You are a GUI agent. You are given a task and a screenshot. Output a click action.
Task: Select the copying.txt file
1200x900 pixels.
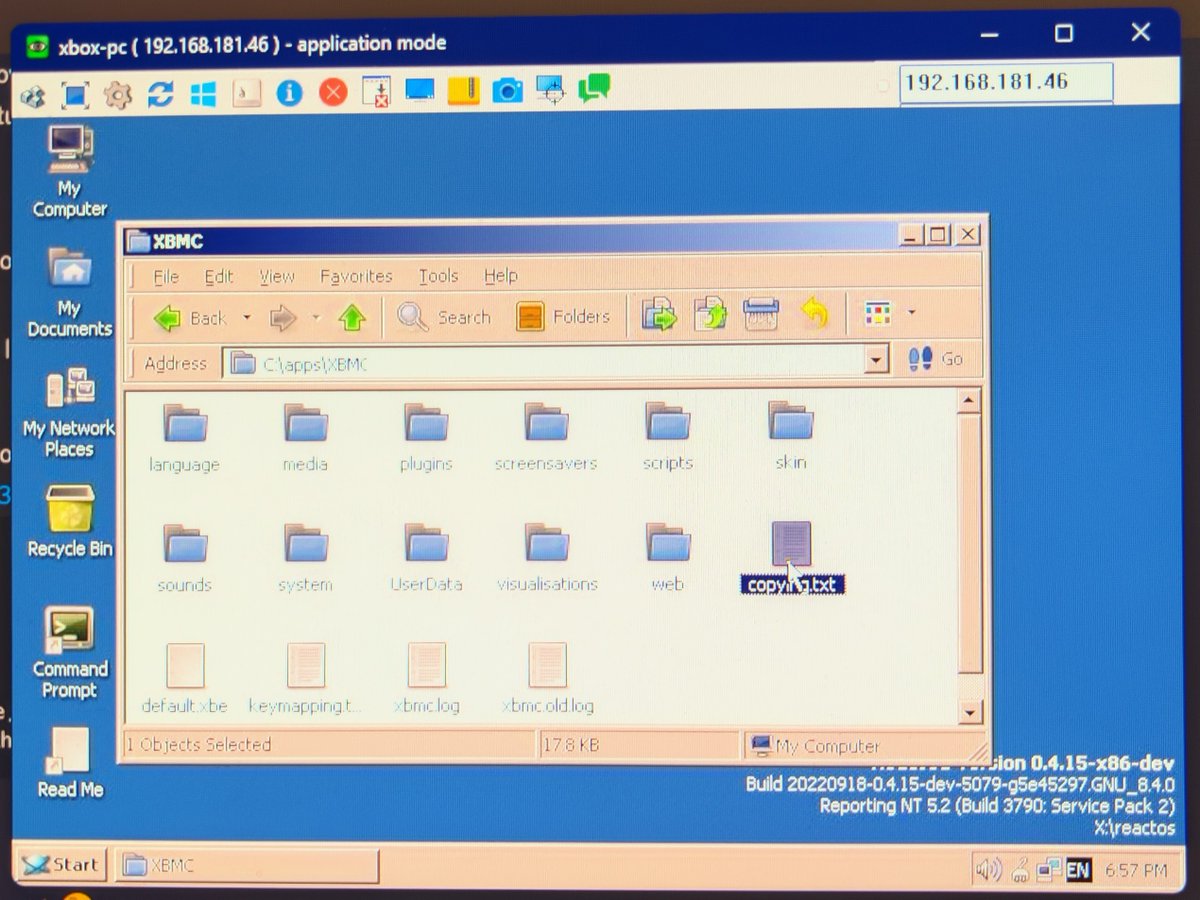[x=791, y=557]
